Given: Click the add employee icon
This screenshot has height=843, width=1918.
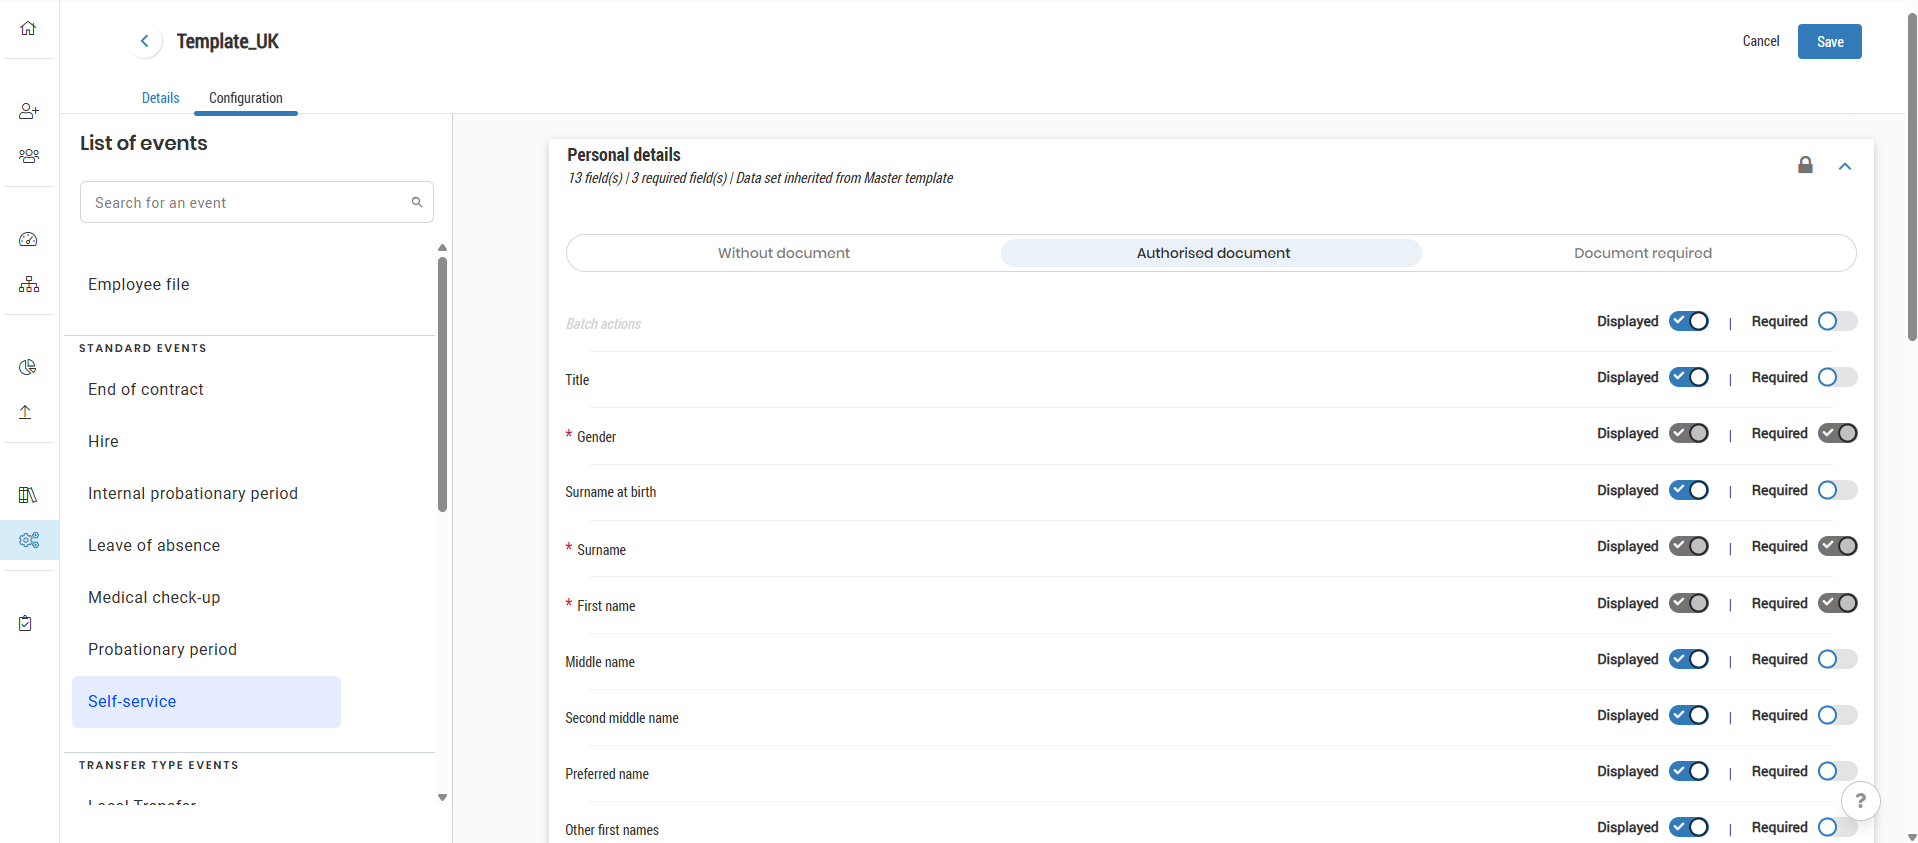Looking at the screenshot, I should coord(28,111).
